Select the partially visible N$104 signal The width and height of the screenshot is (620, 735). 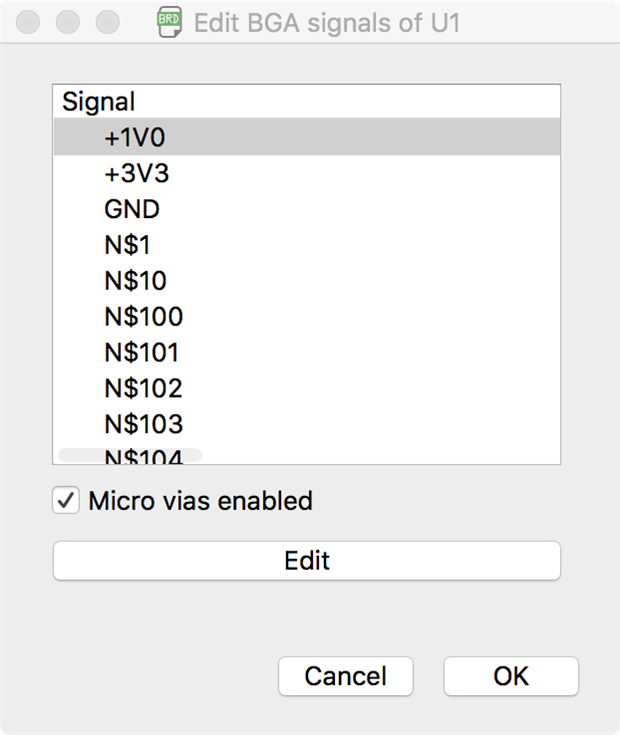point(143,459)
